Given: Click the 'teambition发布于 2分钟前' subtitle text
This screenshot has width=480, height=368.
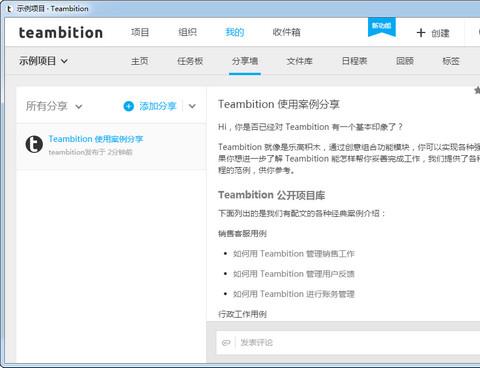Looking at the screenshot, I should point(90,152).
